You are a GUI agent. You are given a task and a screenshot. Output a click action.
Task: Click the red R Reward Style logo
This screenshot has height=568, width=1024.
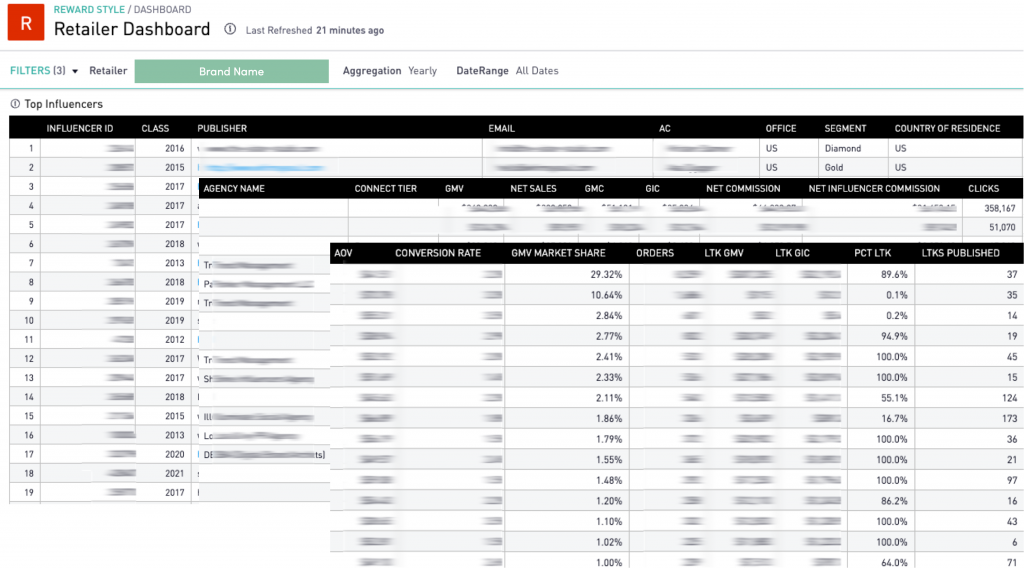(x=26, y=22)
